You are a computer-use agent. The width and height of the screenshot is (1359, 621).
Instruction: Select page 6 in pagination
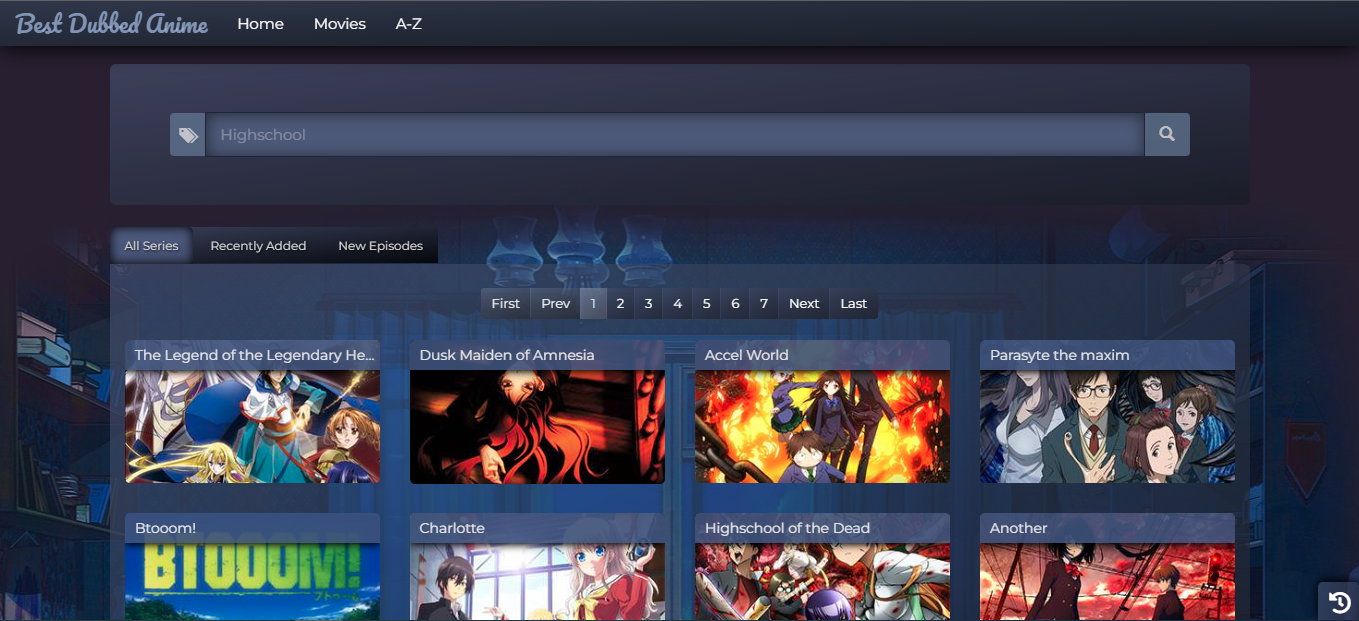(x=735, y=304)
